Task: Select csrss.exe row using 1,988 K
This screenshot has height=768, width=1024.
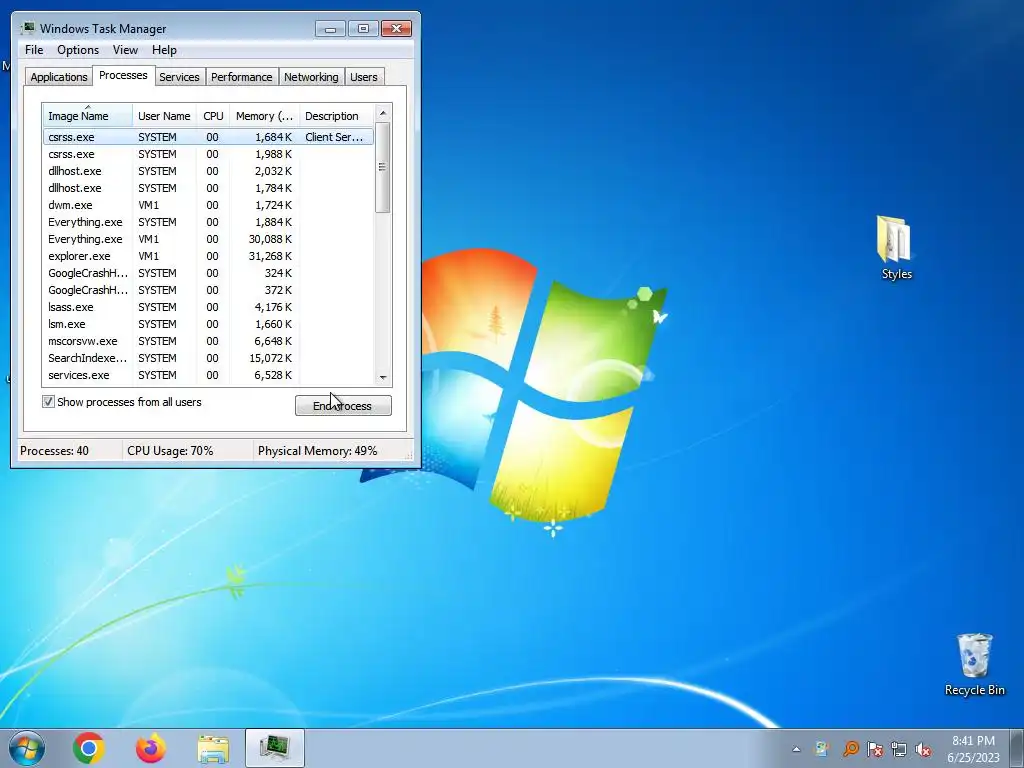Action: pos(208,154)
